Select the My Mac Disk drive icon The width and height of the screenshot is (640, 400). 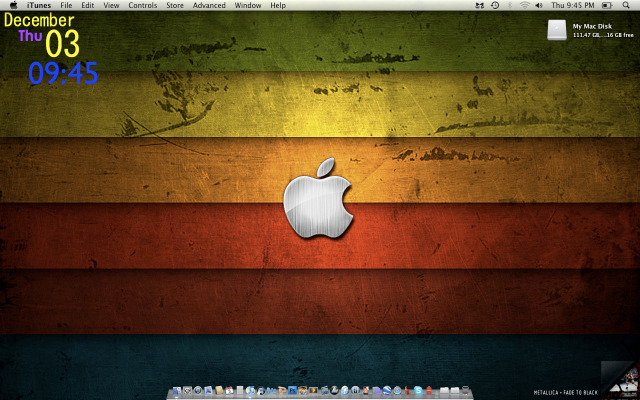click(x=557, y=30)
